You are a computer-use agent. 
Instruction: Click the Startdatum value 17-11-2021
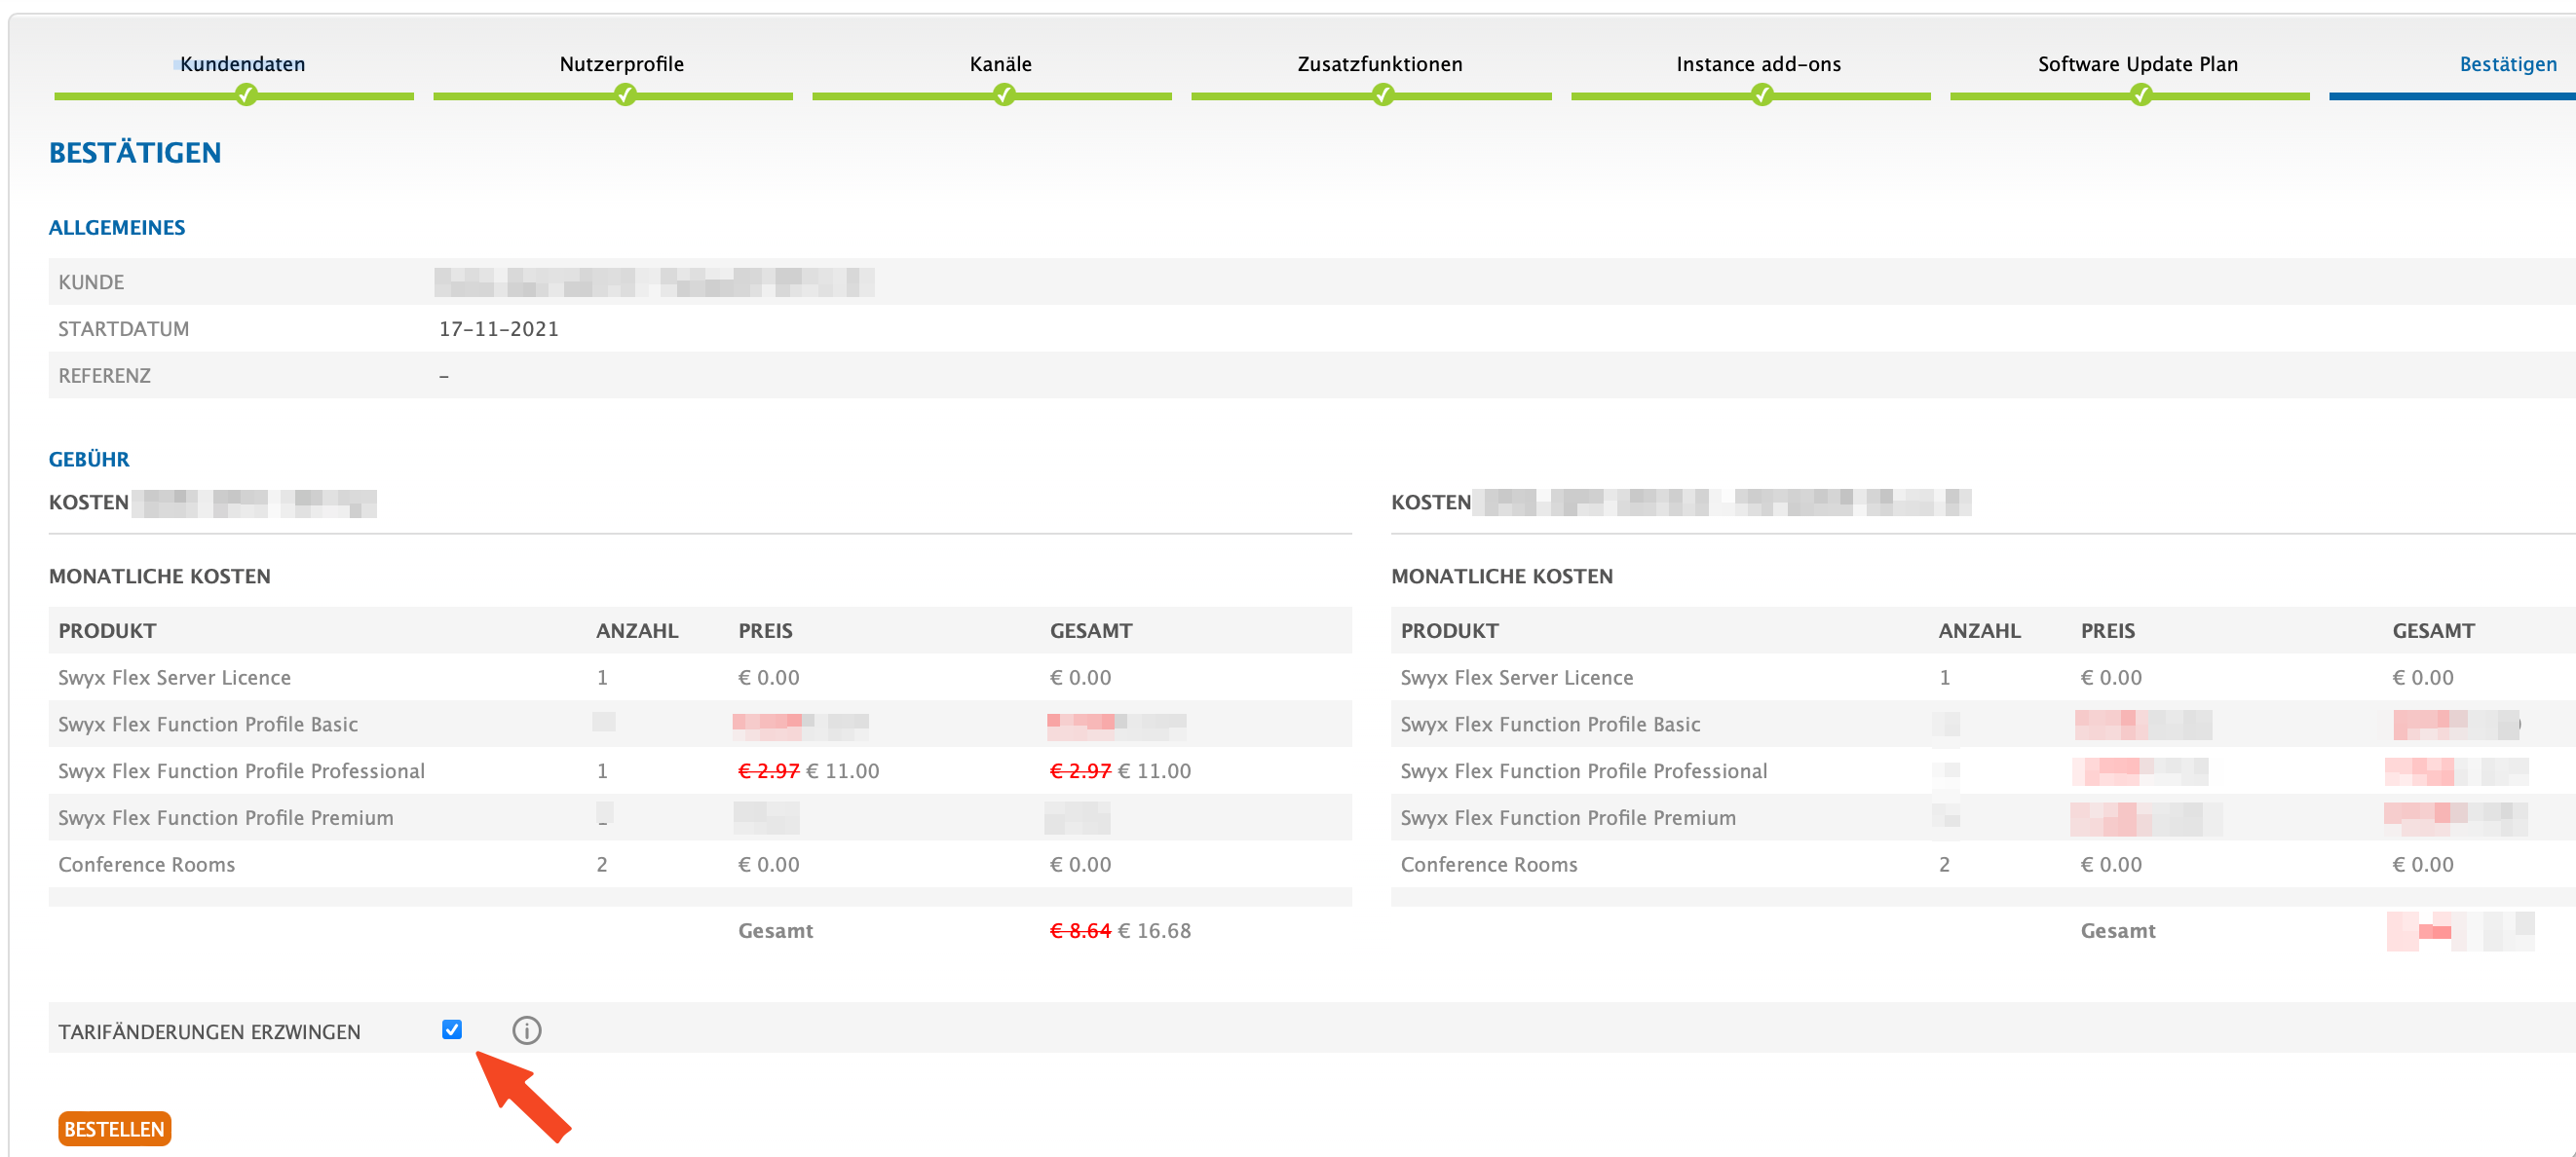pyautogui.click(x=498, y=329)
